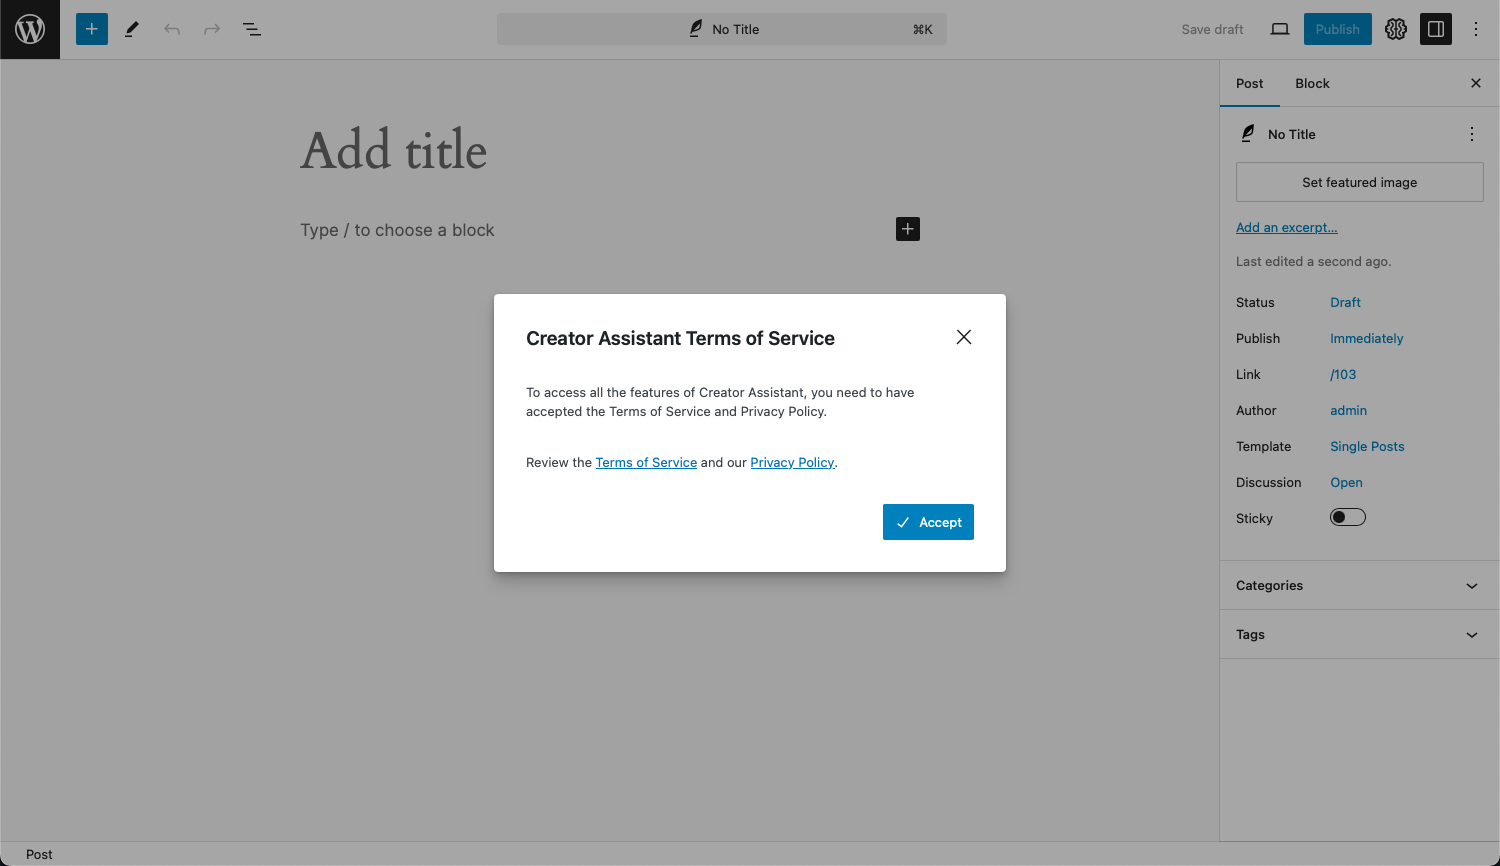Screen dimensions: 1500x866
Task: Add block using the black plus button
Action: coord(908,229)
